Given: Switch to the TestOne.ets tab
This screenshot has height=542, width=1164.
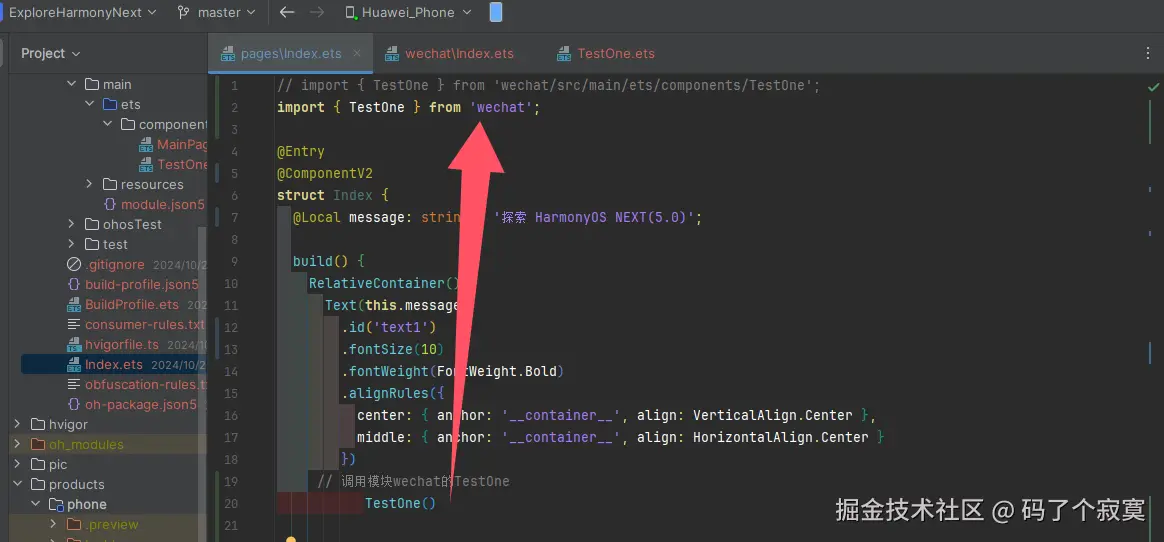Looking at the screenshot, I should pos(606,53).
